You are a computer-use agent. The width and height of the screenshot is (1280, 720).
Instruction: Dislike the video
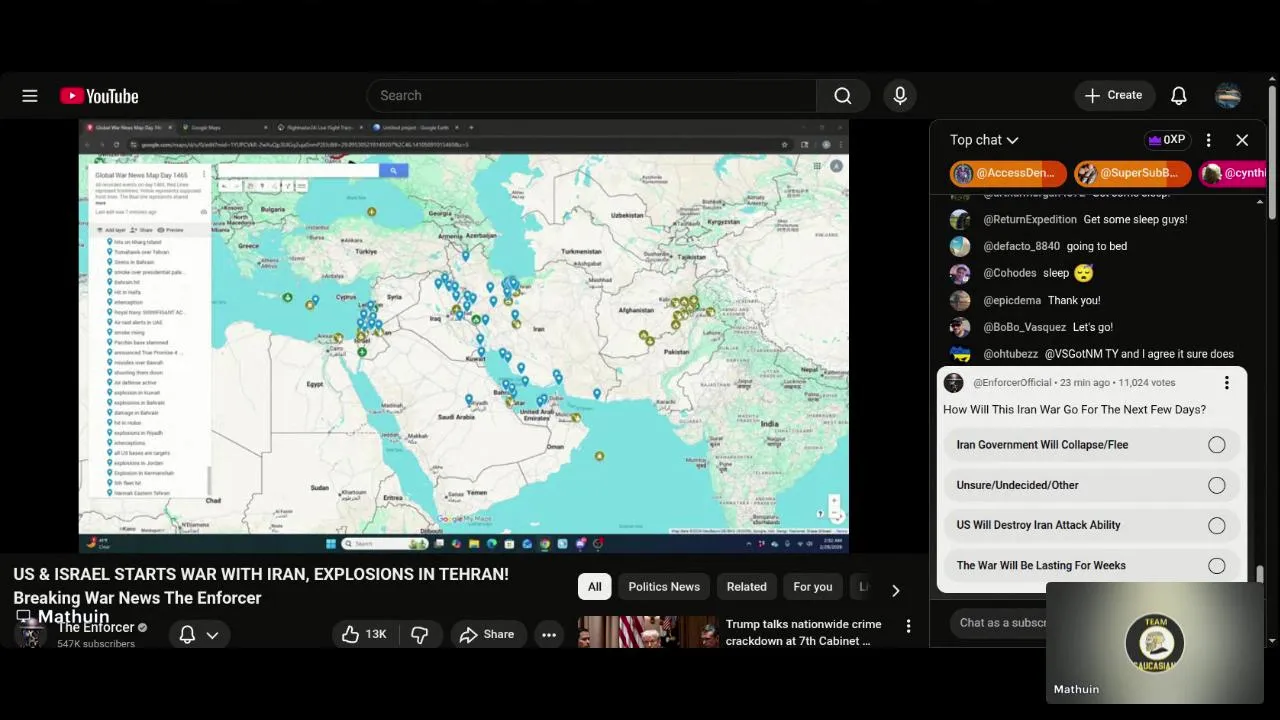420,634
